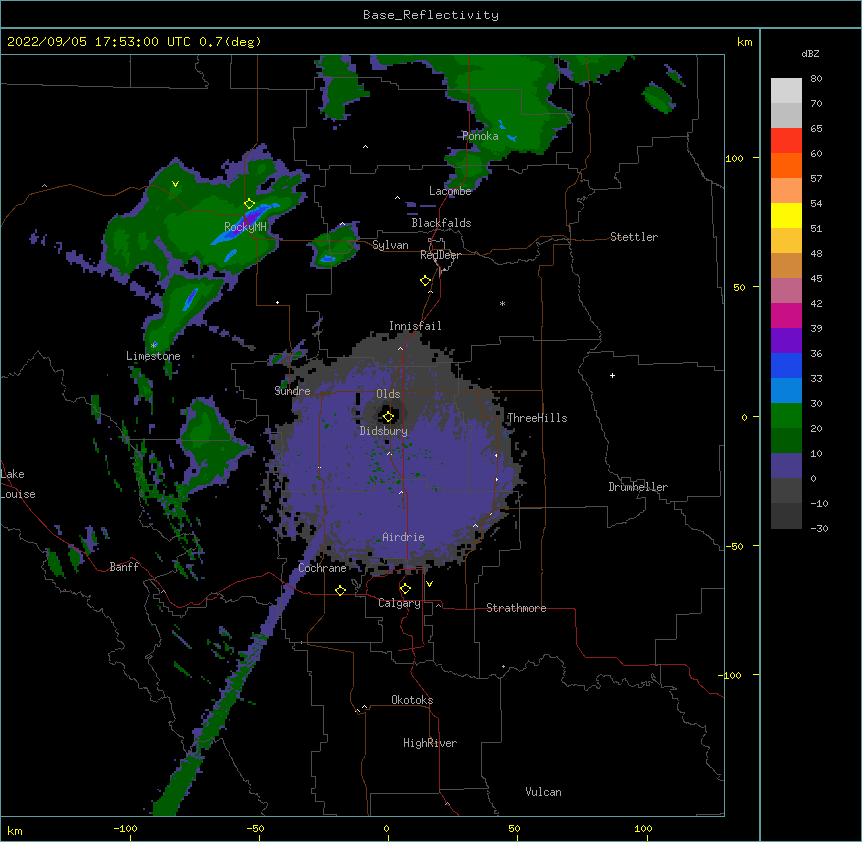Viewport: 862px width, 842px height.
Task: Click the yellow marker south of Red Deer
Action: (x=426, y=281)
